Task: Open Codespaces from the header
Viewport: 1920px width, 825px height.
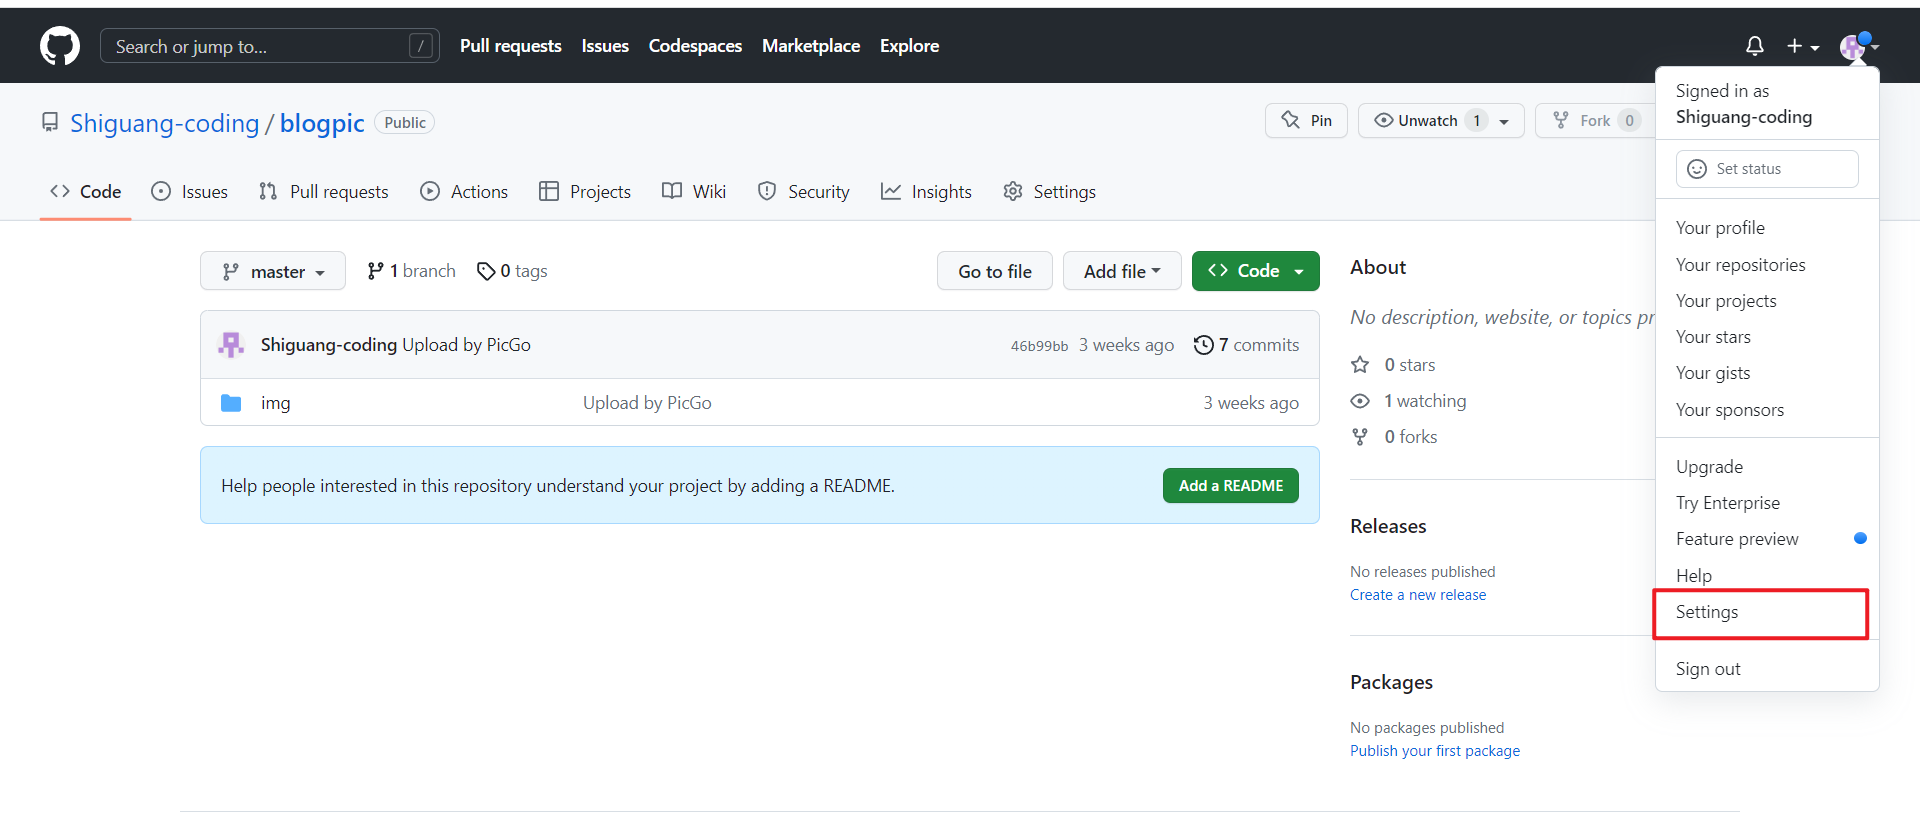Action: (695, 46)
